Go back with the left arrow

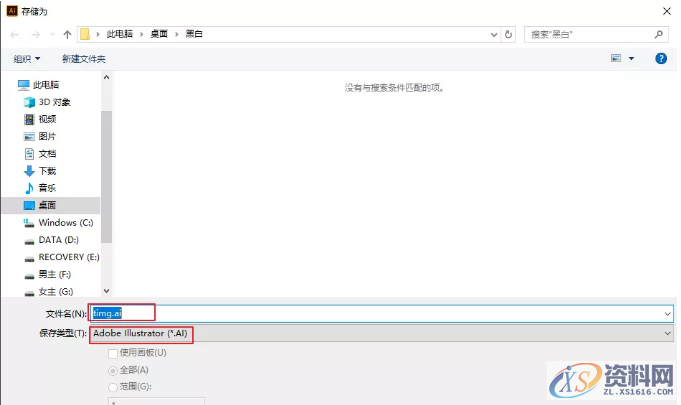point(15,34)
